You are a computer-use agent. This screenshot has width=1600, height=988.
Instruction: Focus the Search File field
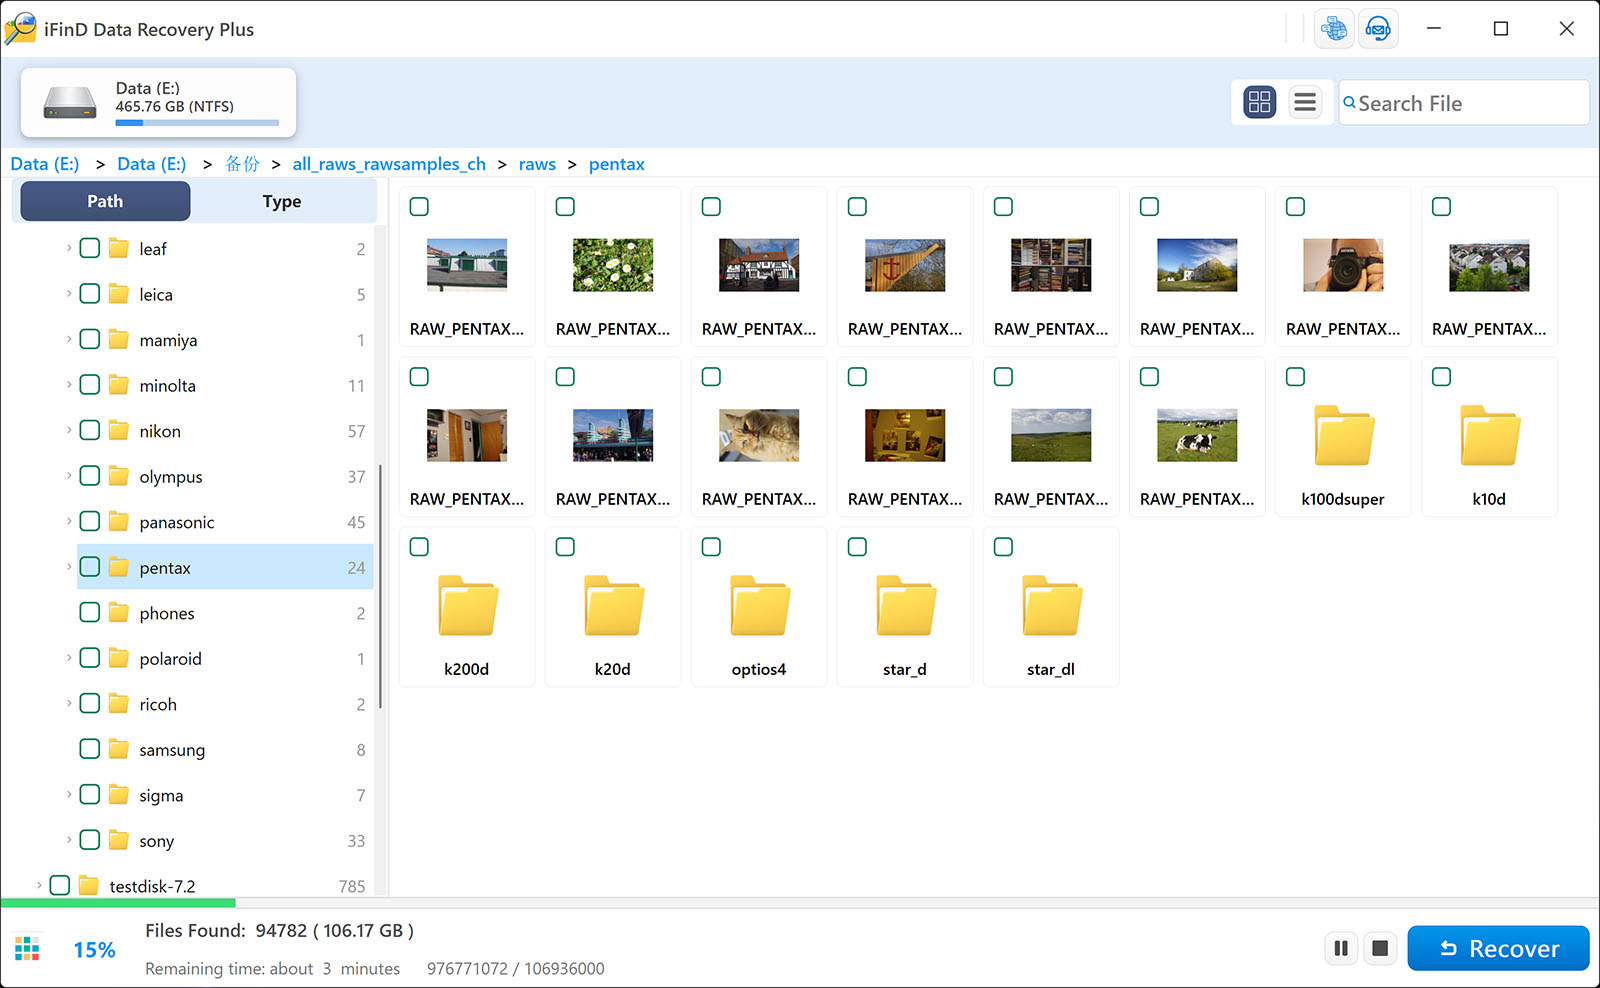coord(1464,102)
